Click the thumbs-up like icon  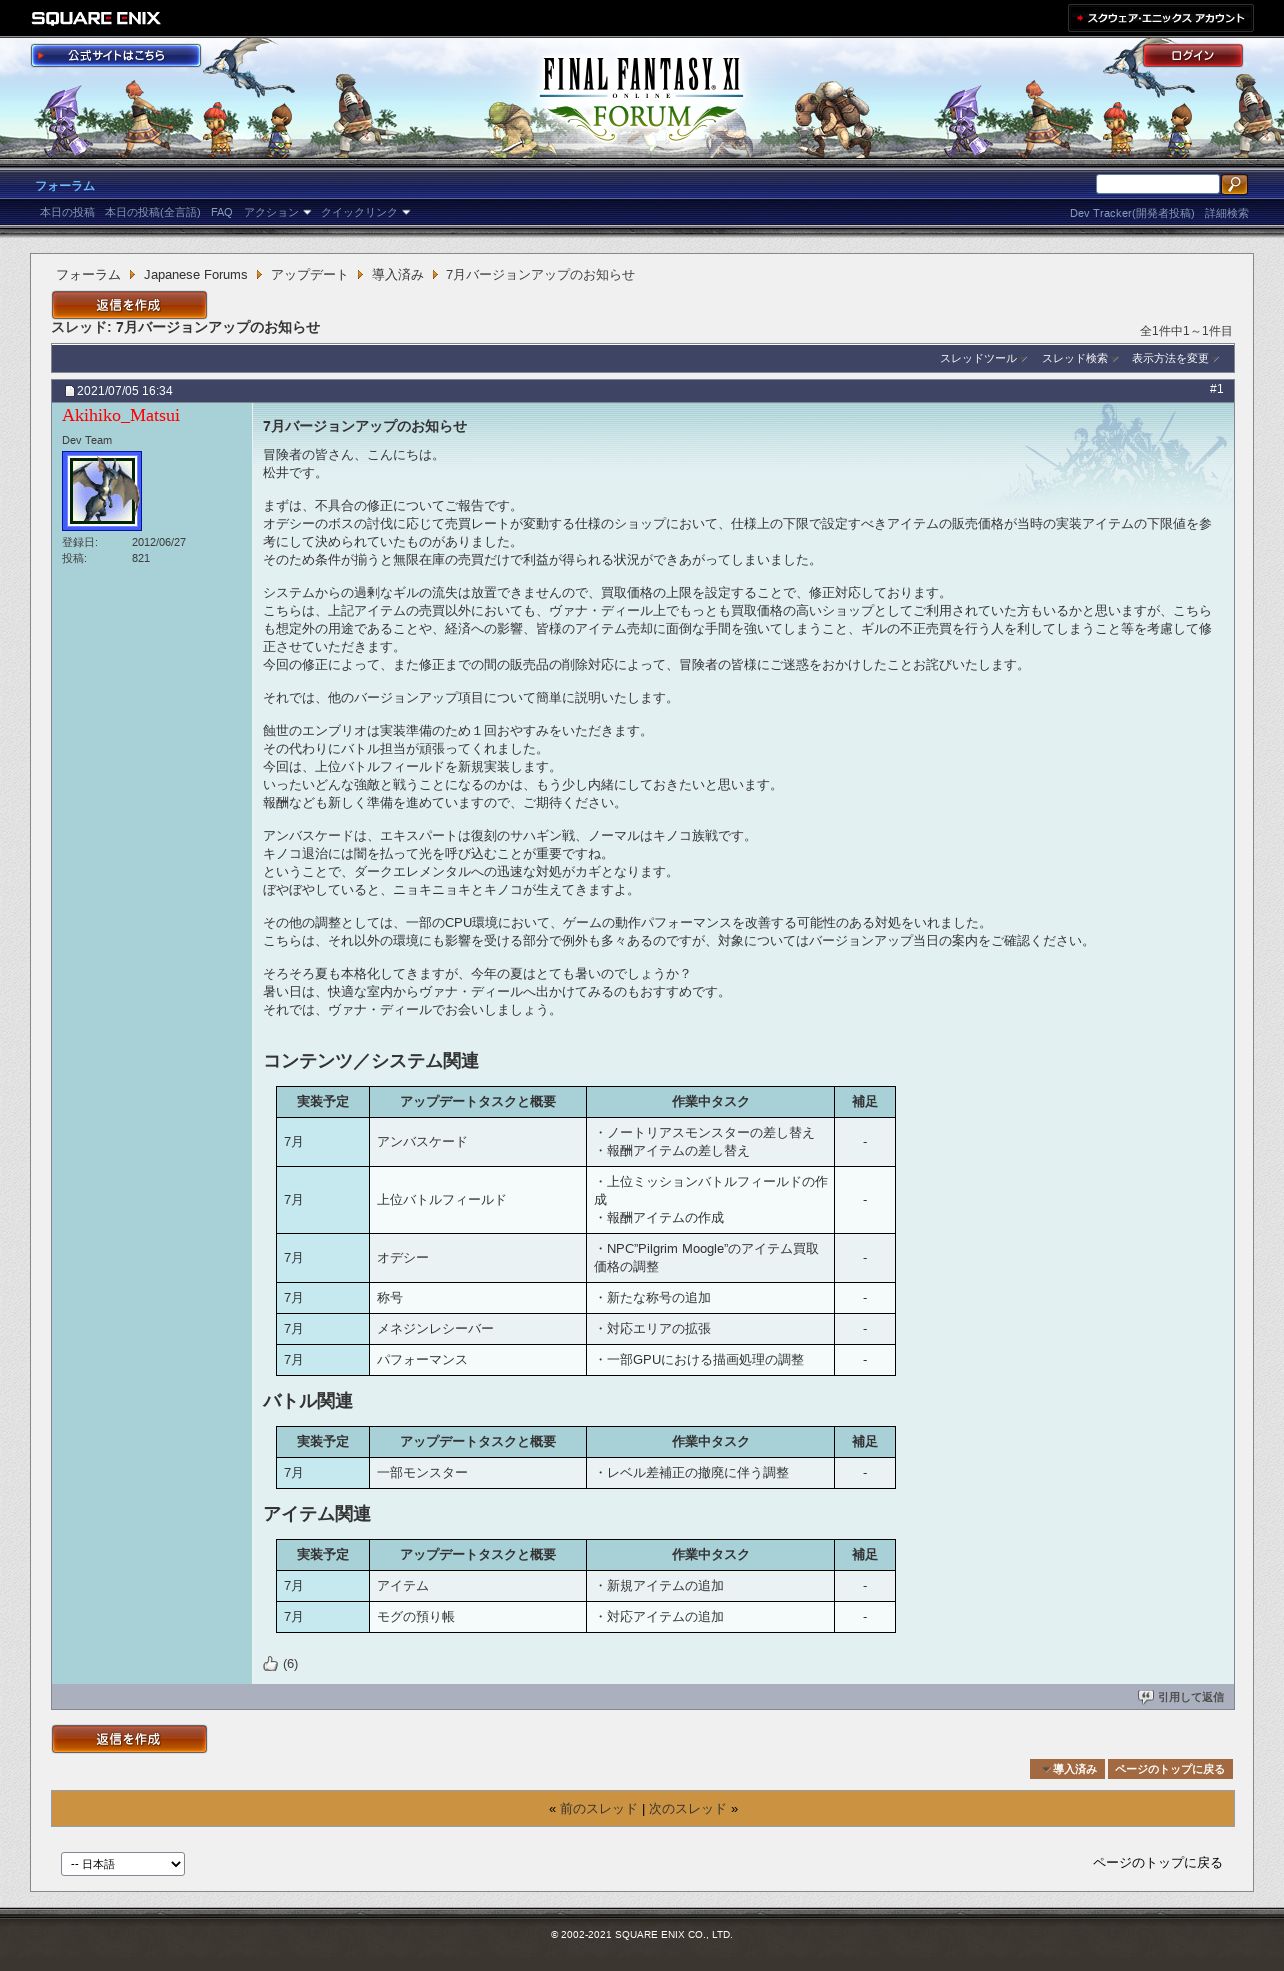(x=270, y=1664)
